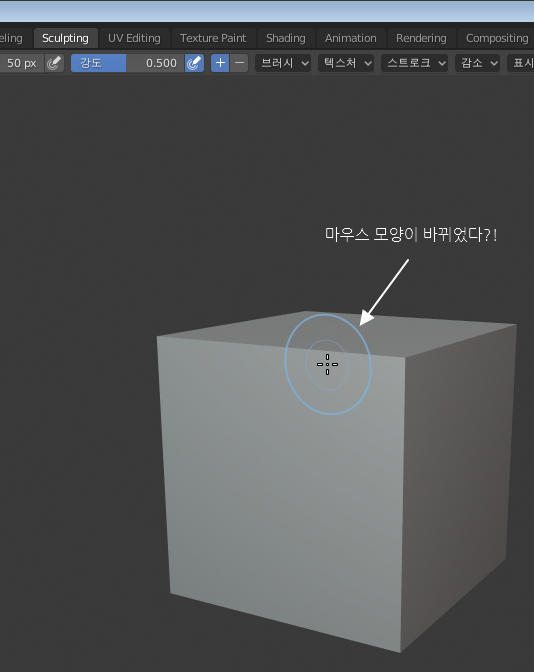Viewport: 534px width, 672px height.
Task: Open the Animation workspace tab
Action: click(351, 38)
